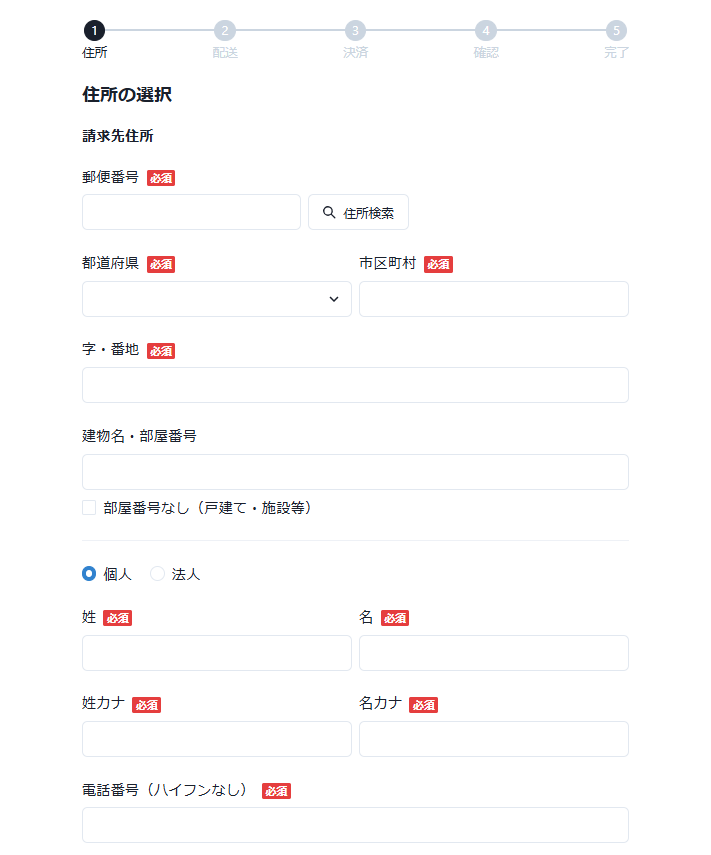Open the 都道府県 dropdown
Viewport: 711px width, 855px height.
[x=216, y=299]
